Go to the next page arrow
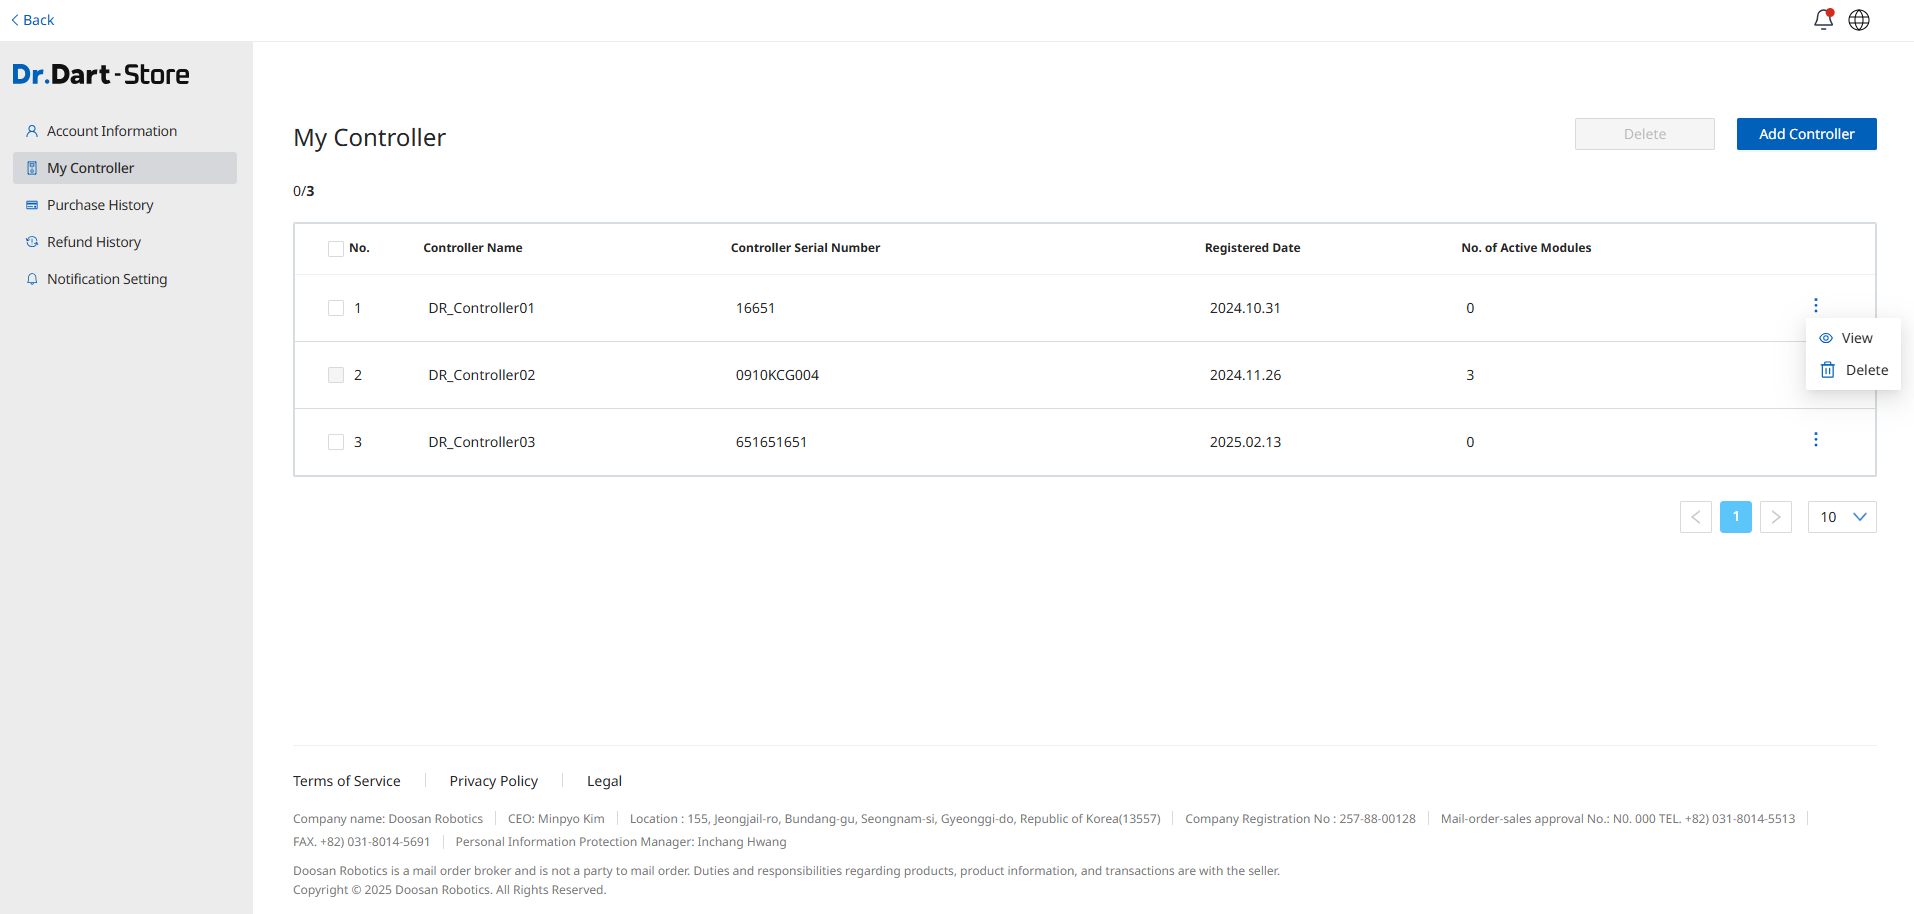This screenshot has width=1914, height=914. click(x=1776, y=517)
